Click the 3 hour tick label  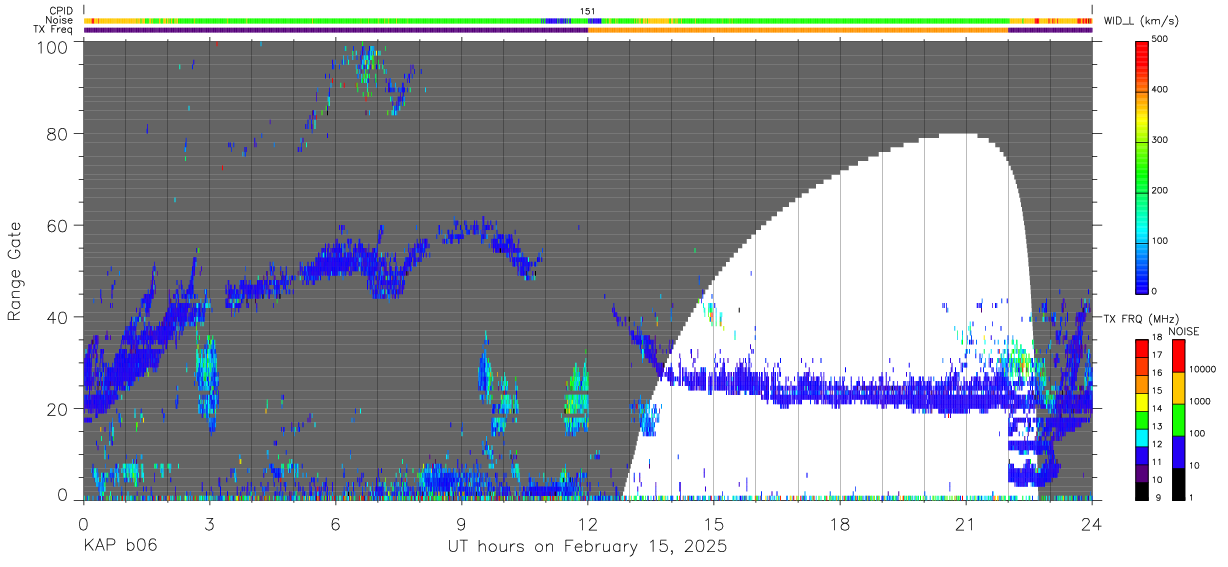[x=209, y=523]
